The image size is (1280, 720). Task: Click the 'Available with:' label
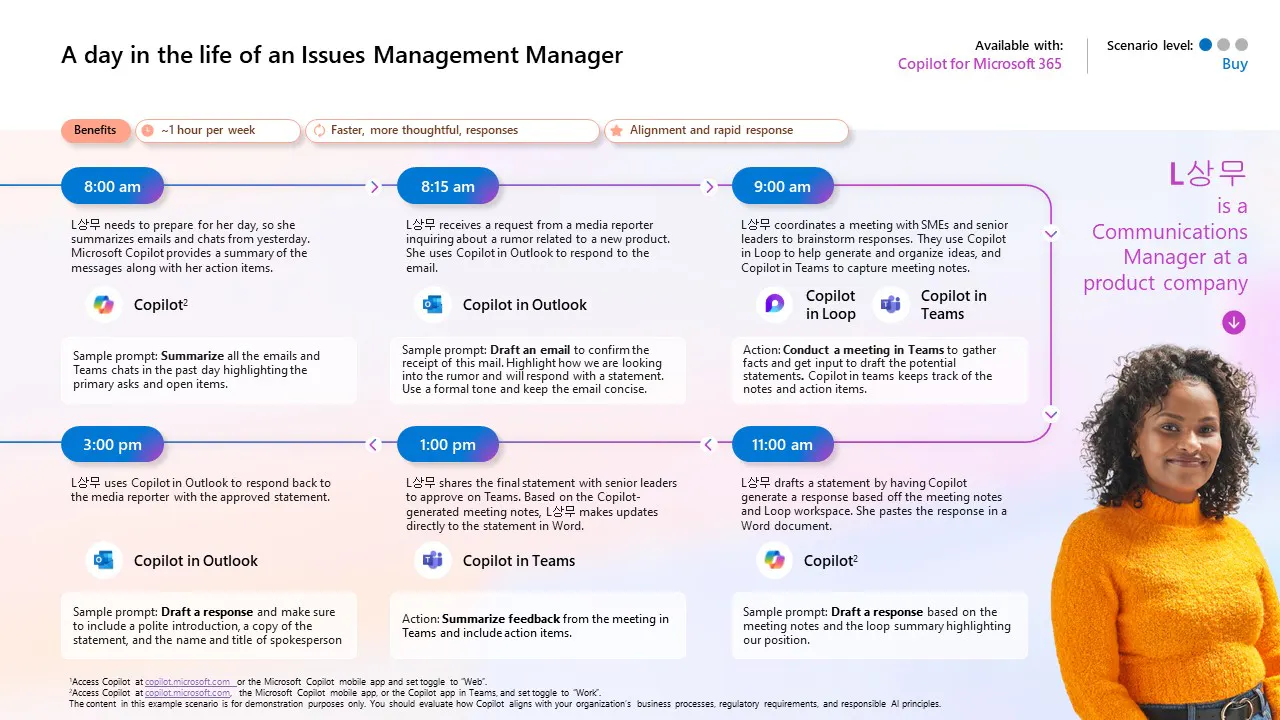pos(1019,45)
